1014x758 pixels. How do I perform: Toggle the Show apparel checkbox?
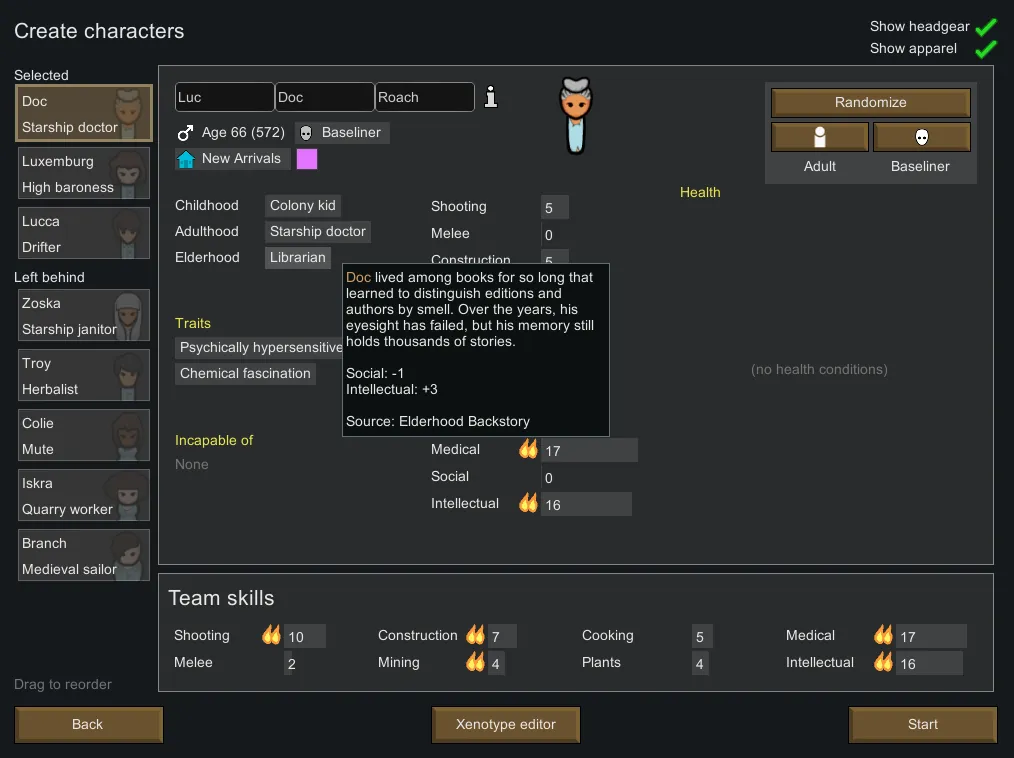(986, 49)
